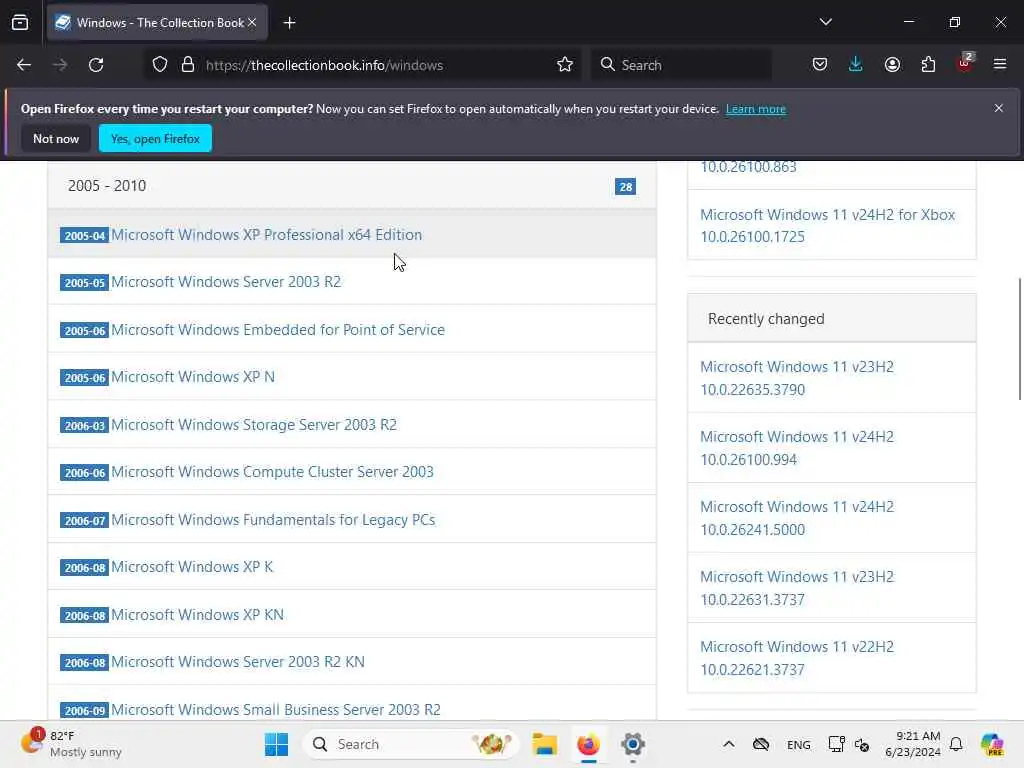Launch Copilot preview from taskbar
1024x768 pixels.
[992, 744]
